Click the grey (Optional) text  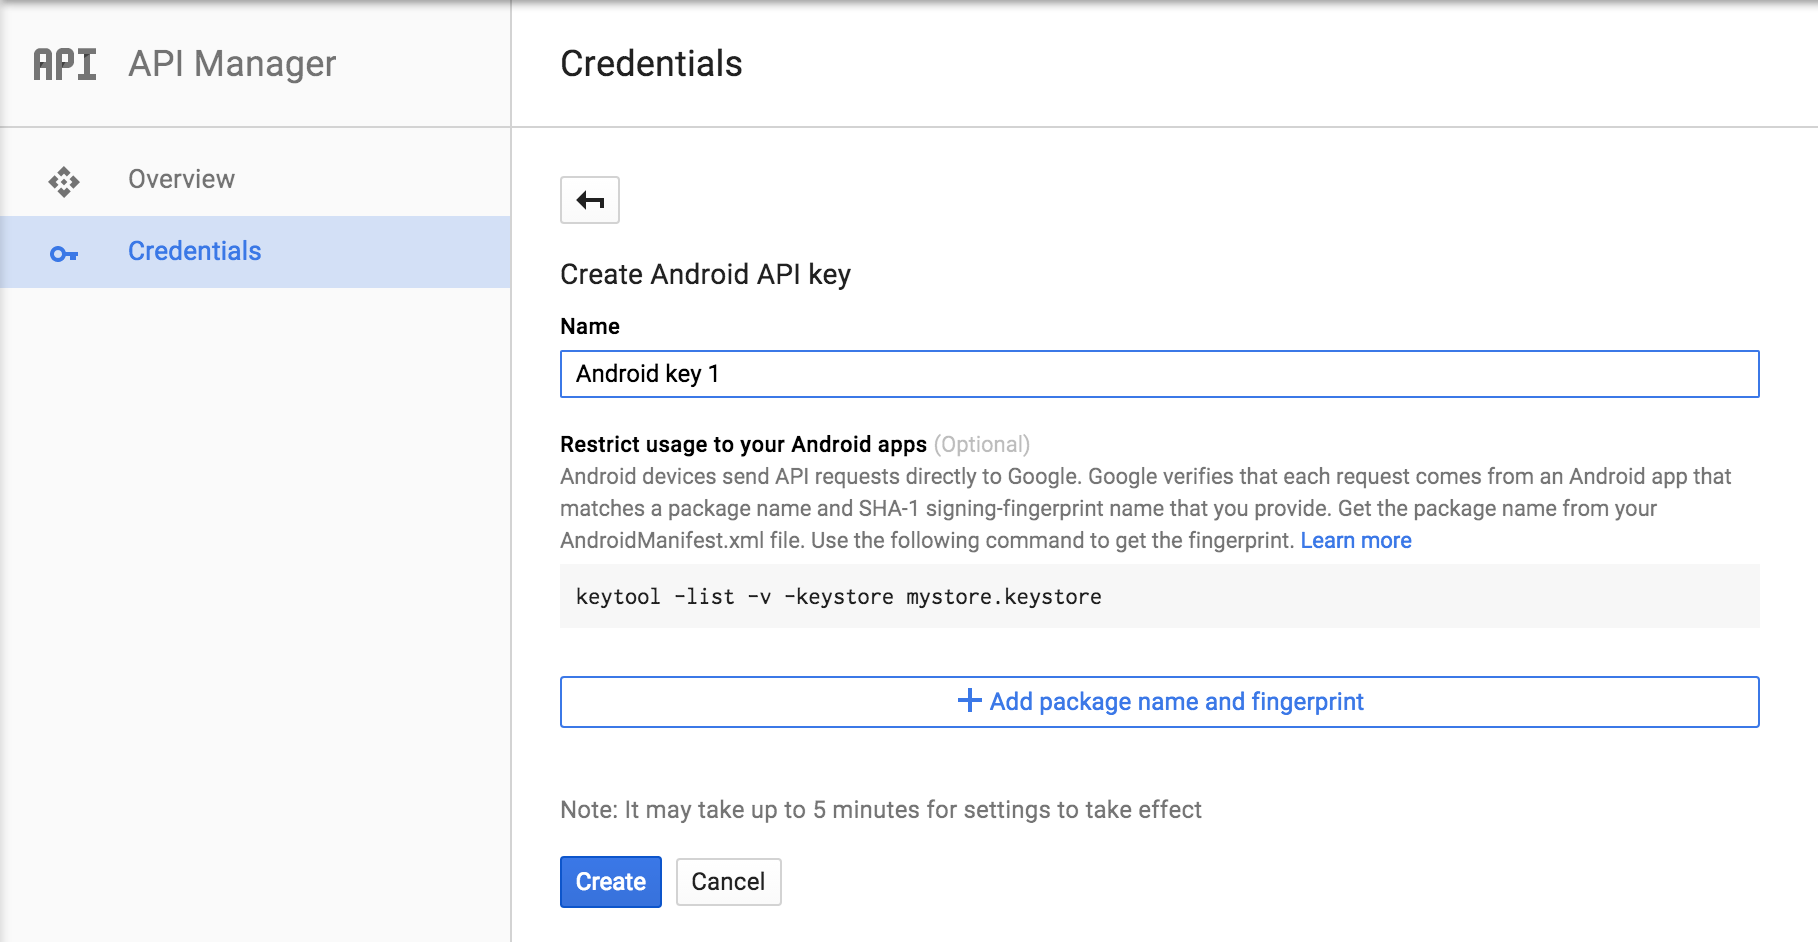981,444
